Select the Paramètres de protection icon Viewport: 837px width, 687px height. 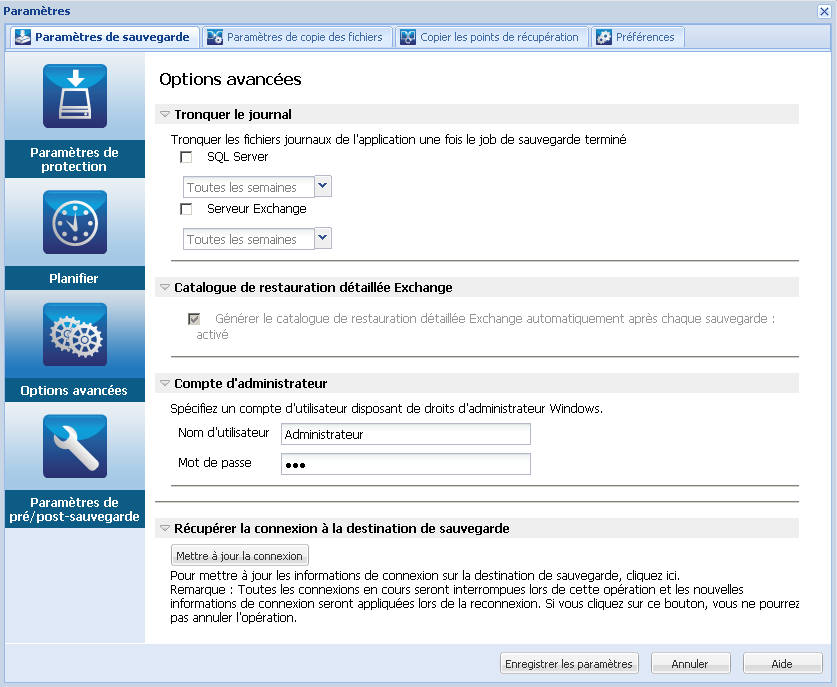point(74,97)
